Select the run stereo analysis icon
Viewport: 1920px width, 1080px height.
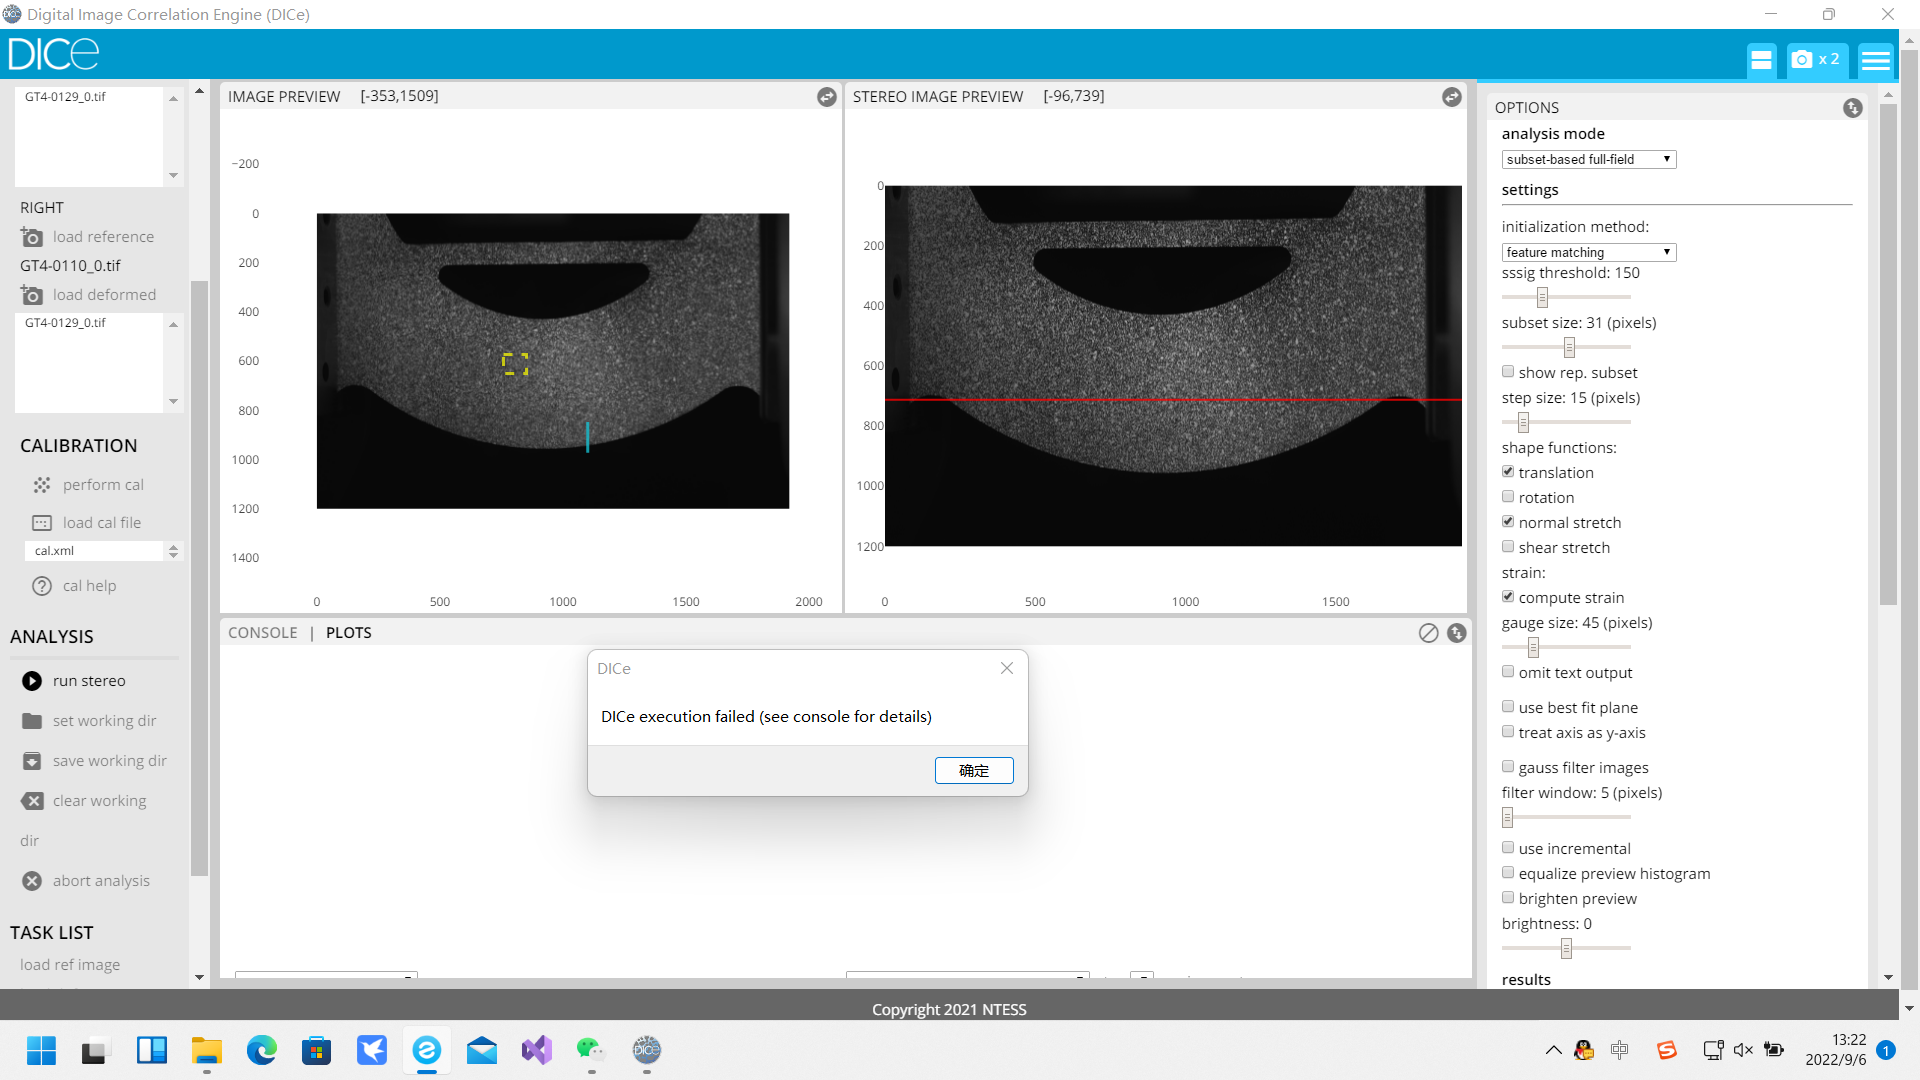[x=32, y=681]
